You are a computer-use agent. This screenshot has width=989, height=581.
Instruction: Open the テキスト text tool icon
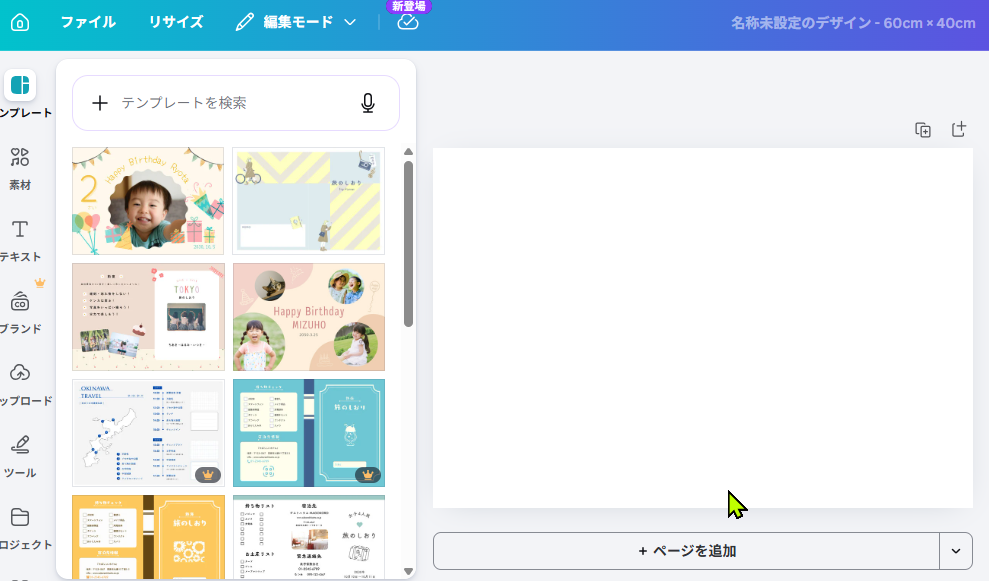point(20,229)
